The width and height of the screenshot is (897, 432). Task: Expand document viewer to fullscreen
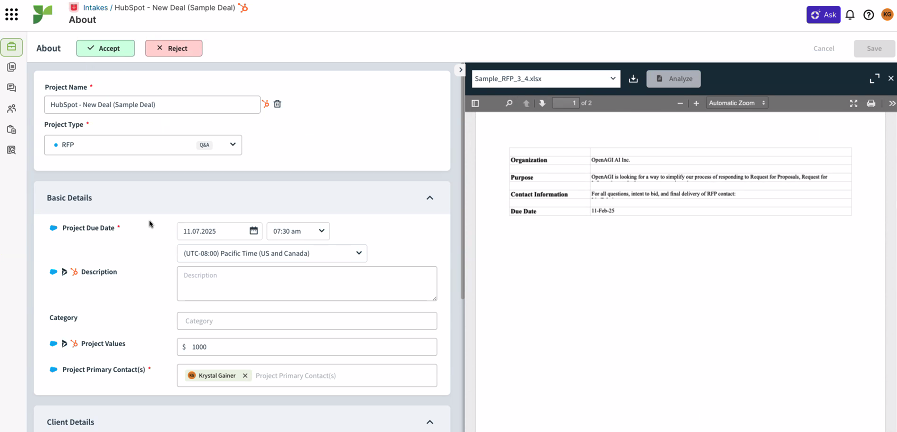click(x=874, y=79)
